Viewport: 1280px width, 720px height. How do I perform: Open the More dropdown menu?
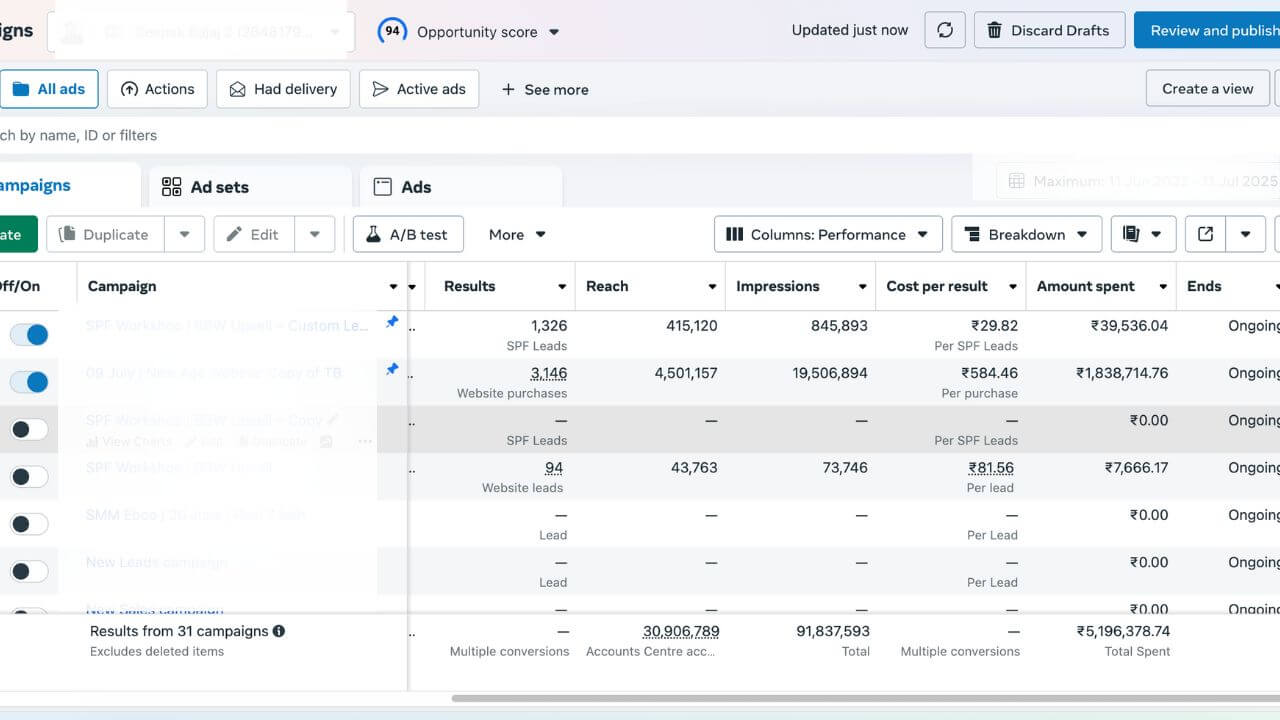point(517,234)
